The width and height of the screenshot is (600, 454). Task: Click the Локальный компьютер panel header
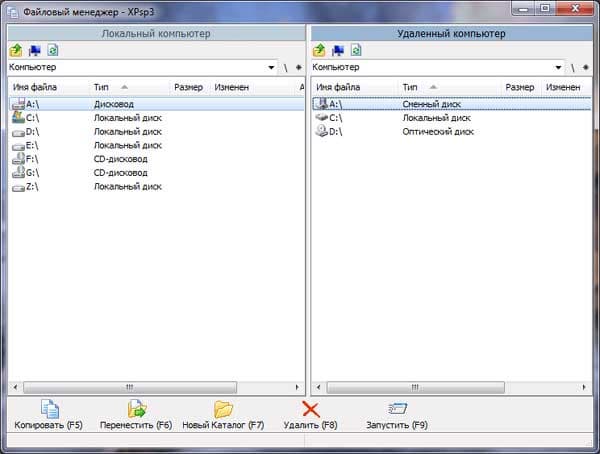point(156,34)
